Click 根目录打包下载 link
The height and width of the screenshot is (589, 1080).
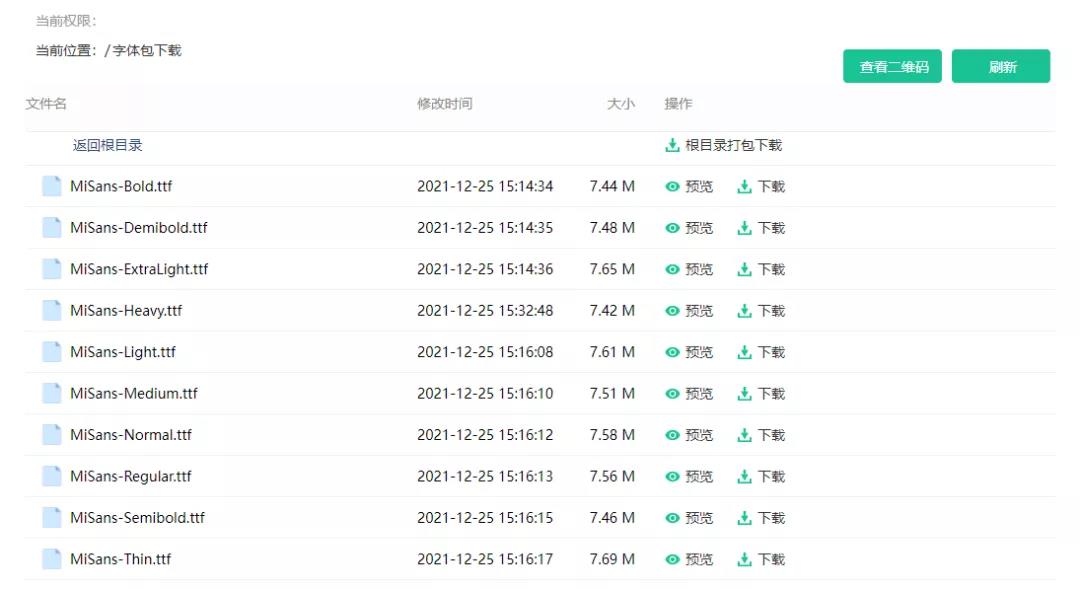734,145
